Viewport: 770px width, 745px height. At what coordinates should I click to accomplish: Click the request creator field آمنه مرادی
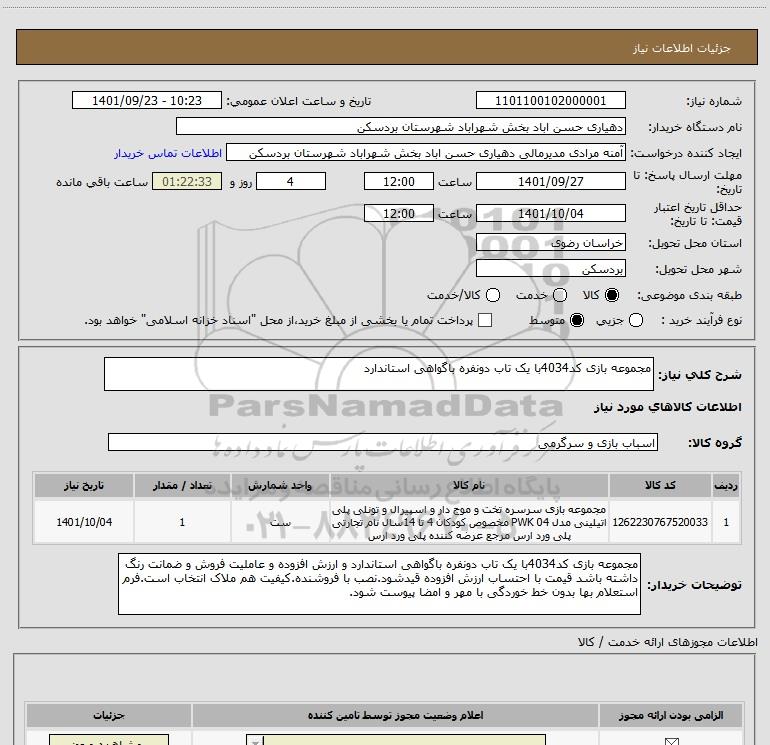pos(426,153)
